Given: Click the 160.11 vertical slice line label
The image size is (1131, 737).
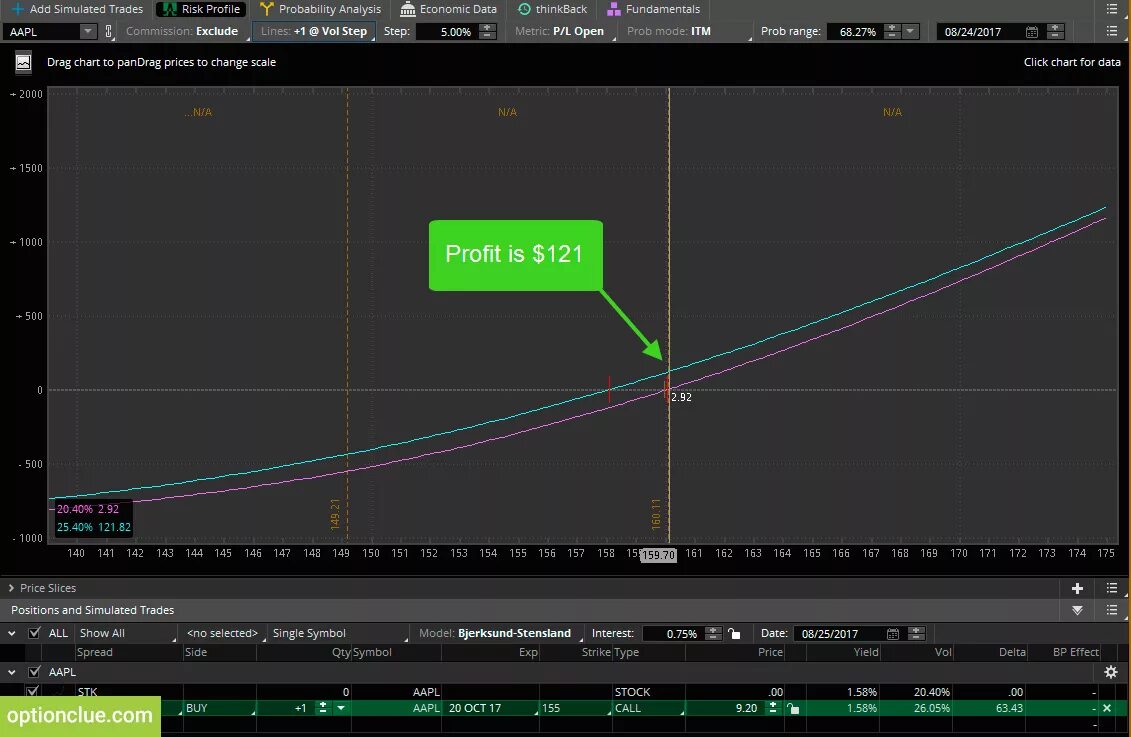Looking at the screenshot, I should coord(656,514).
